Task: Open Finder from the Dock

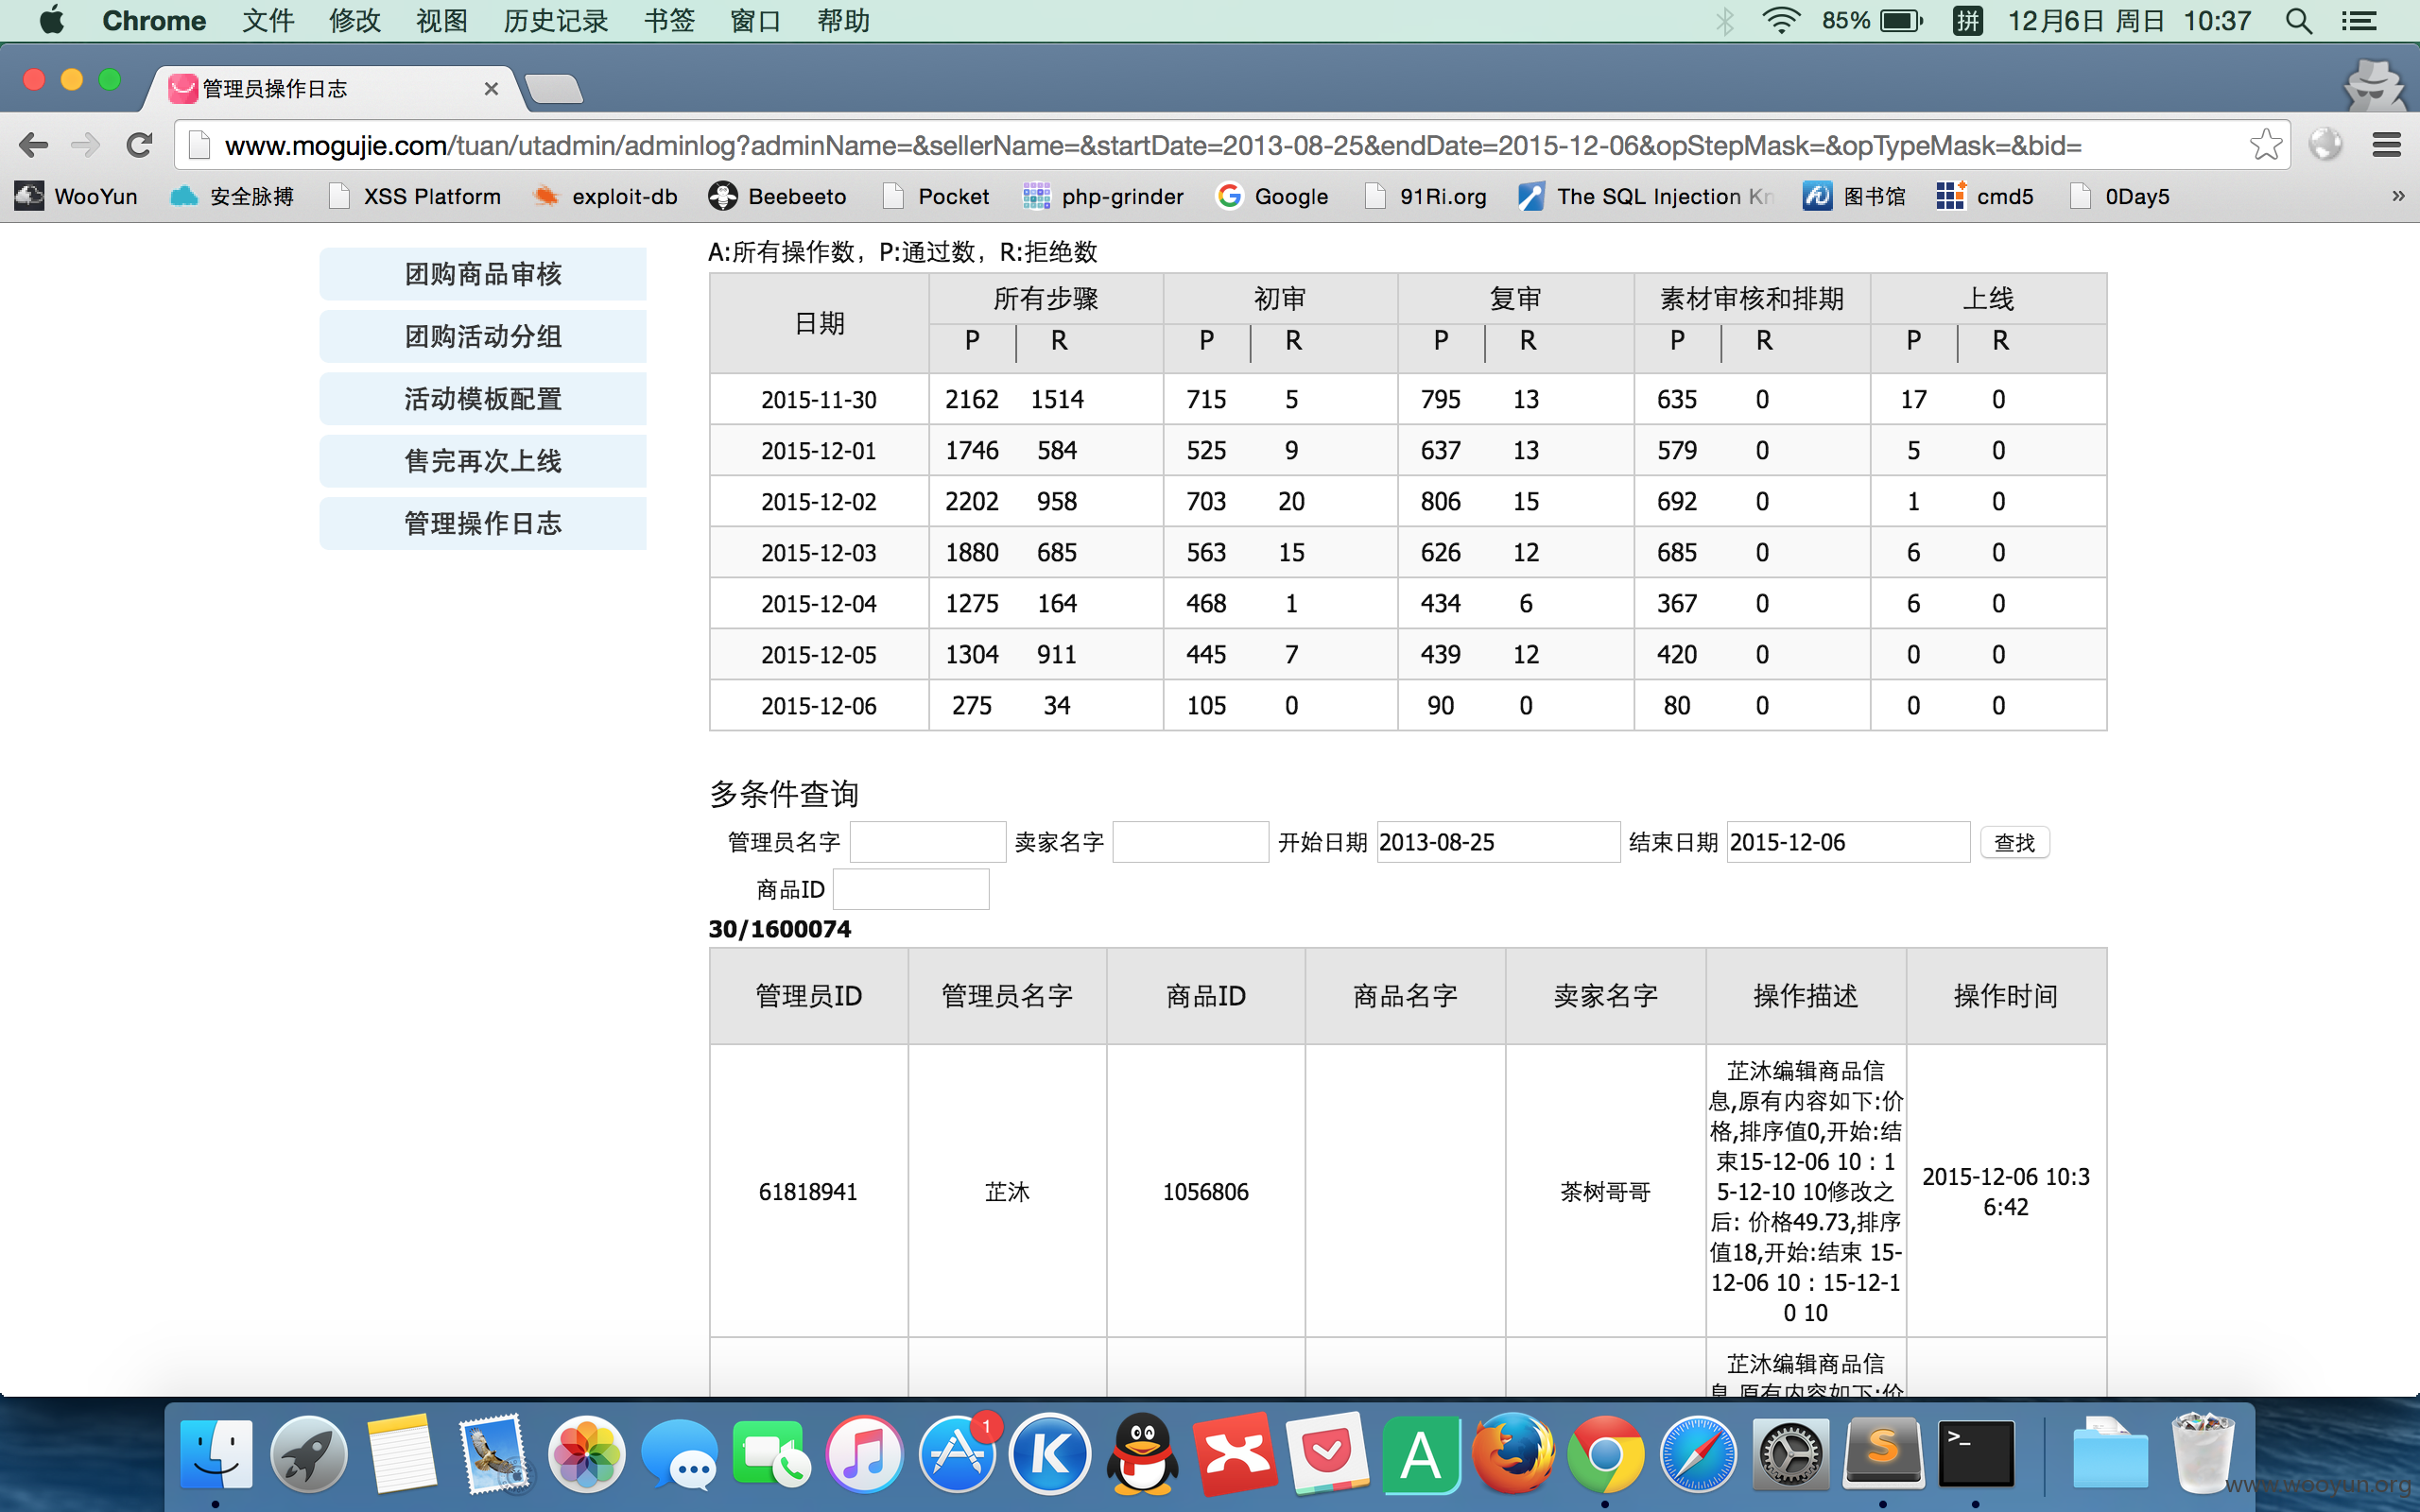Action: [216, 1453]
